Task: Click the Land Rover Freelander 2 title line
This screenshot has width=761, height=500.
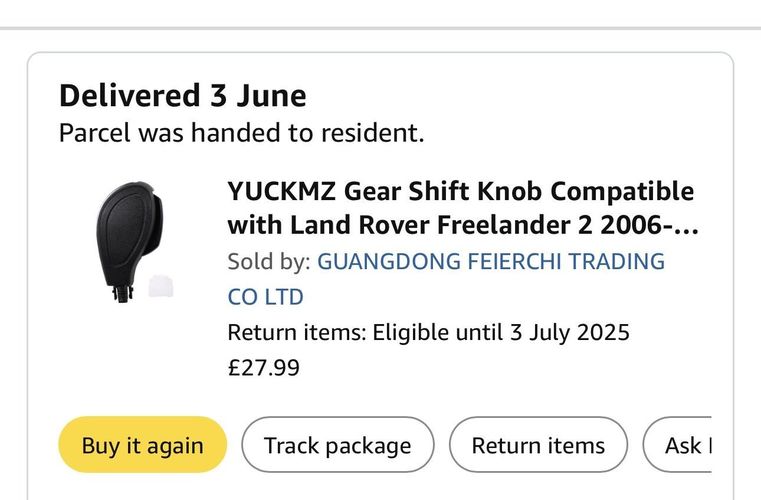Action: click(x=463, y=225)
